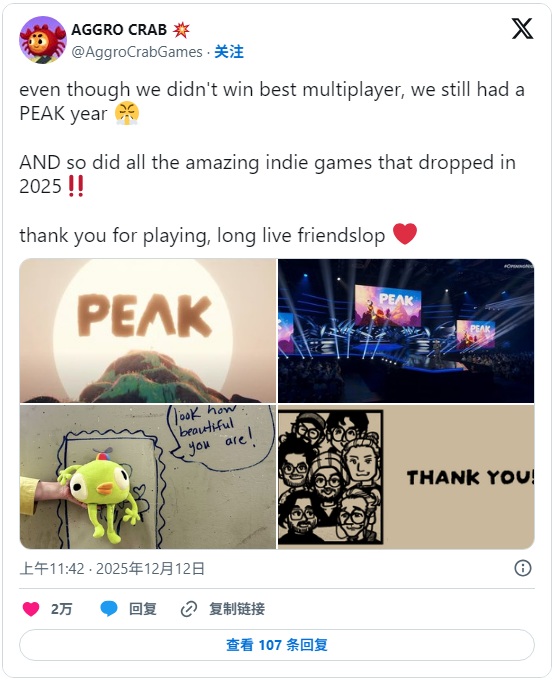Click the explosion emoji beside AGGRO CRAB

(181, 29)
